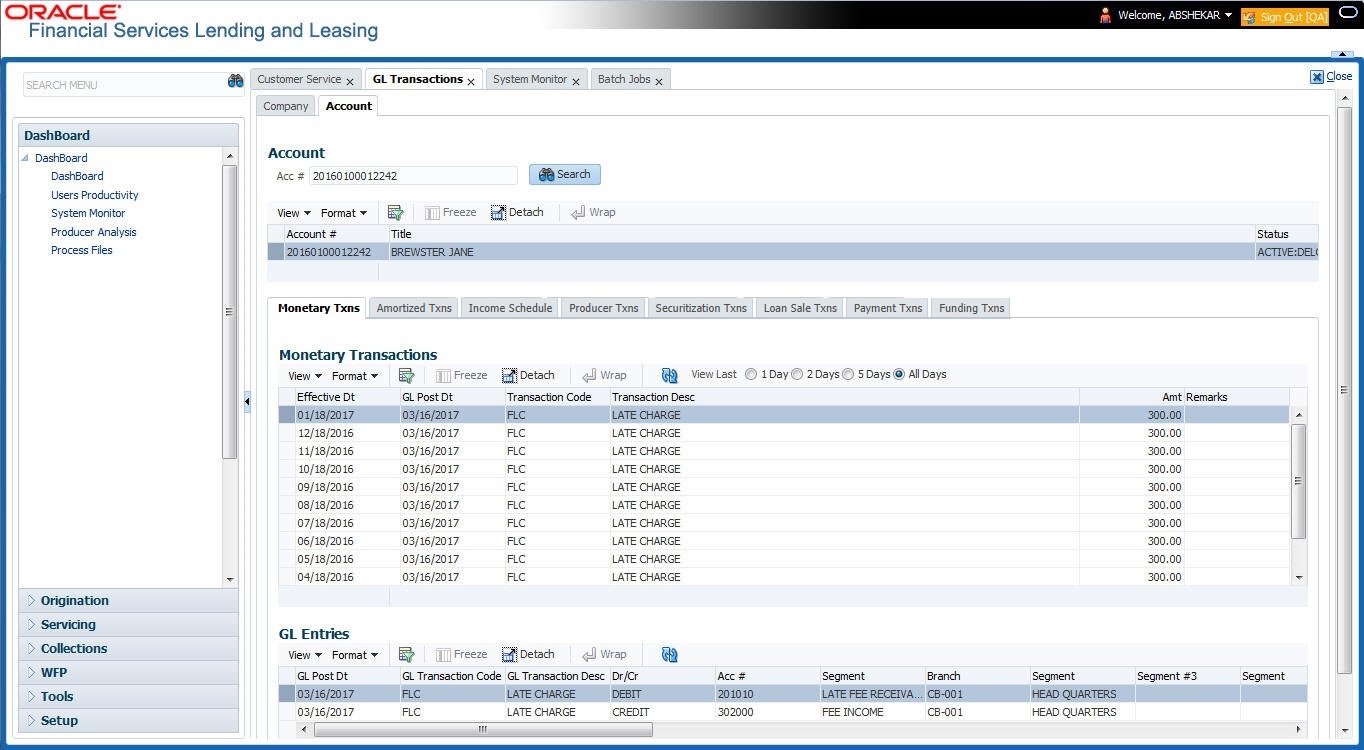Open System Monitor in the DashBoard tree

(x=88, y=213)
